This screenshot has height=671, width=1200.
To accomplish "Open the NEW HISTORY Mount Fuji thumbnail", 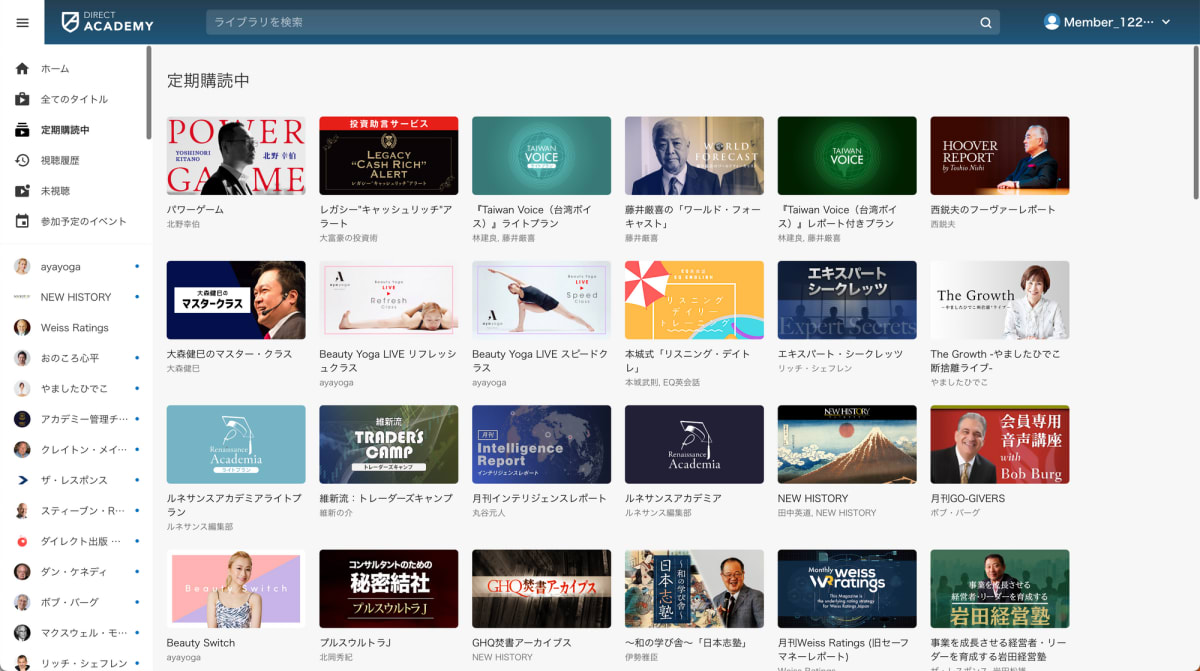I will (847, 444).
